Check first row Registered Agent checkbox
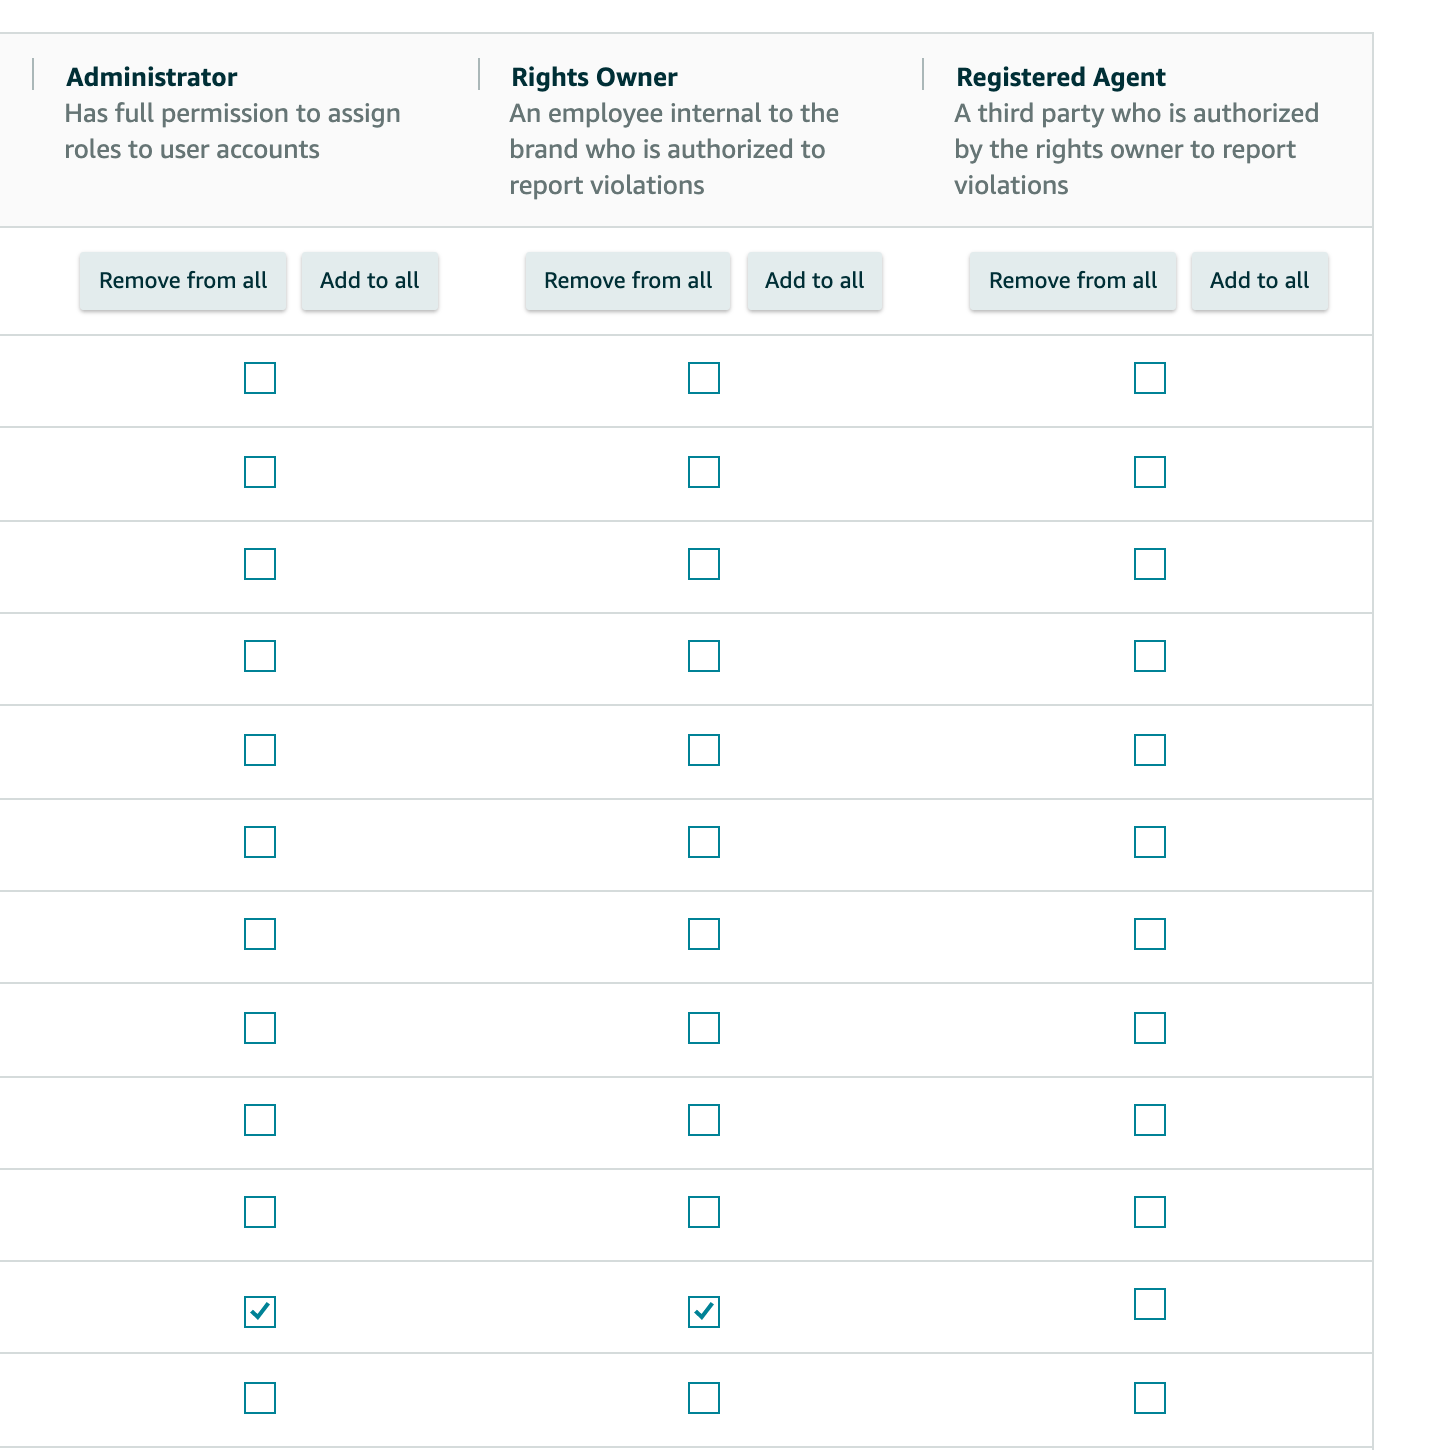This screenshot has width=1446, height=1450. [1150, 378]
